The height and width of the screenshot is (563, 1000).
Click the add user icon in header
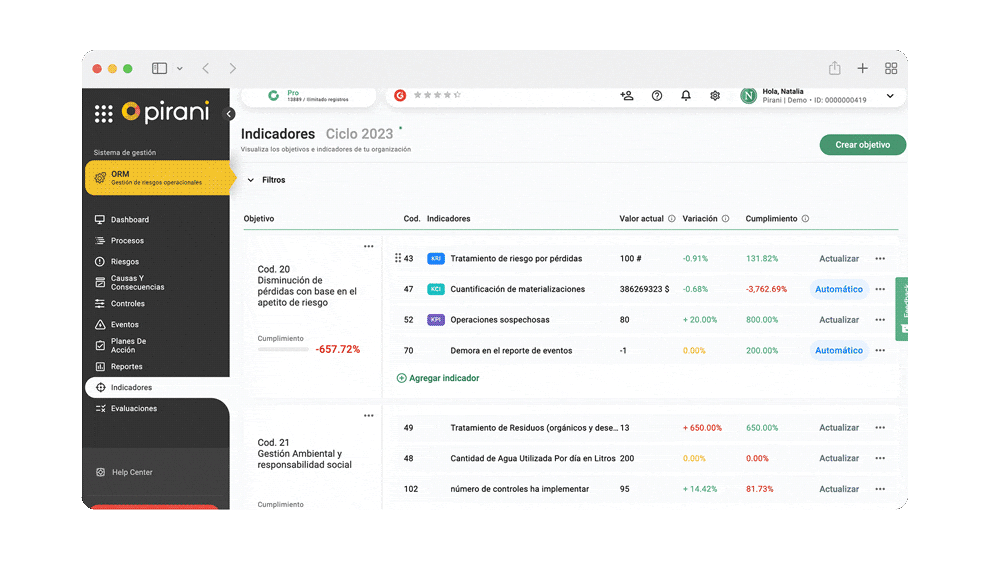point(627,96)
